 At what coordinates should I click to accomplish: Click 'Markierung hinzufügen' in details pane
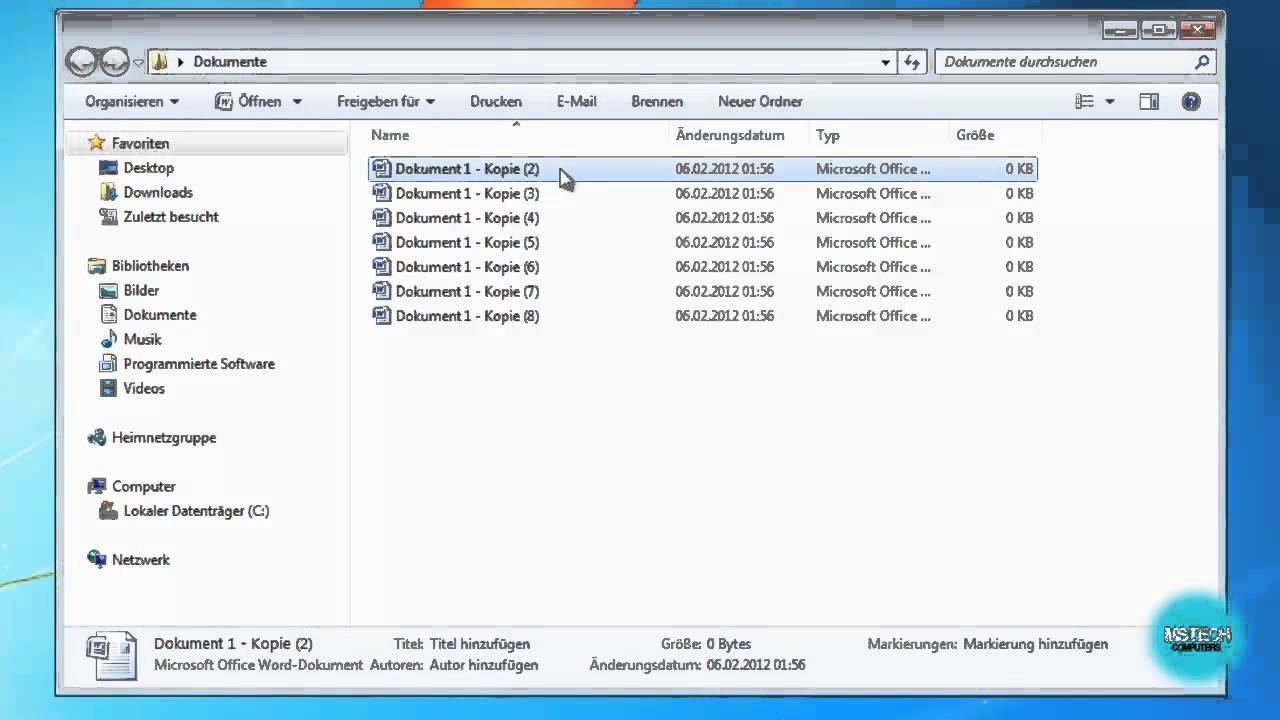1035,644
